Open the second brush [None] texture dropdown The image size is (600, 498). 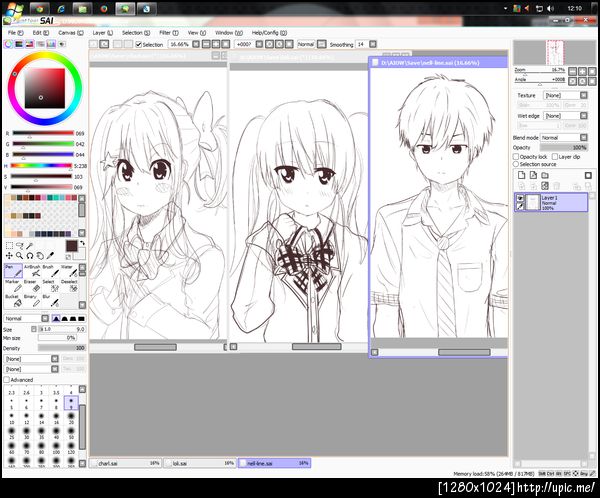pyautogui.click(x=31, y=369)
